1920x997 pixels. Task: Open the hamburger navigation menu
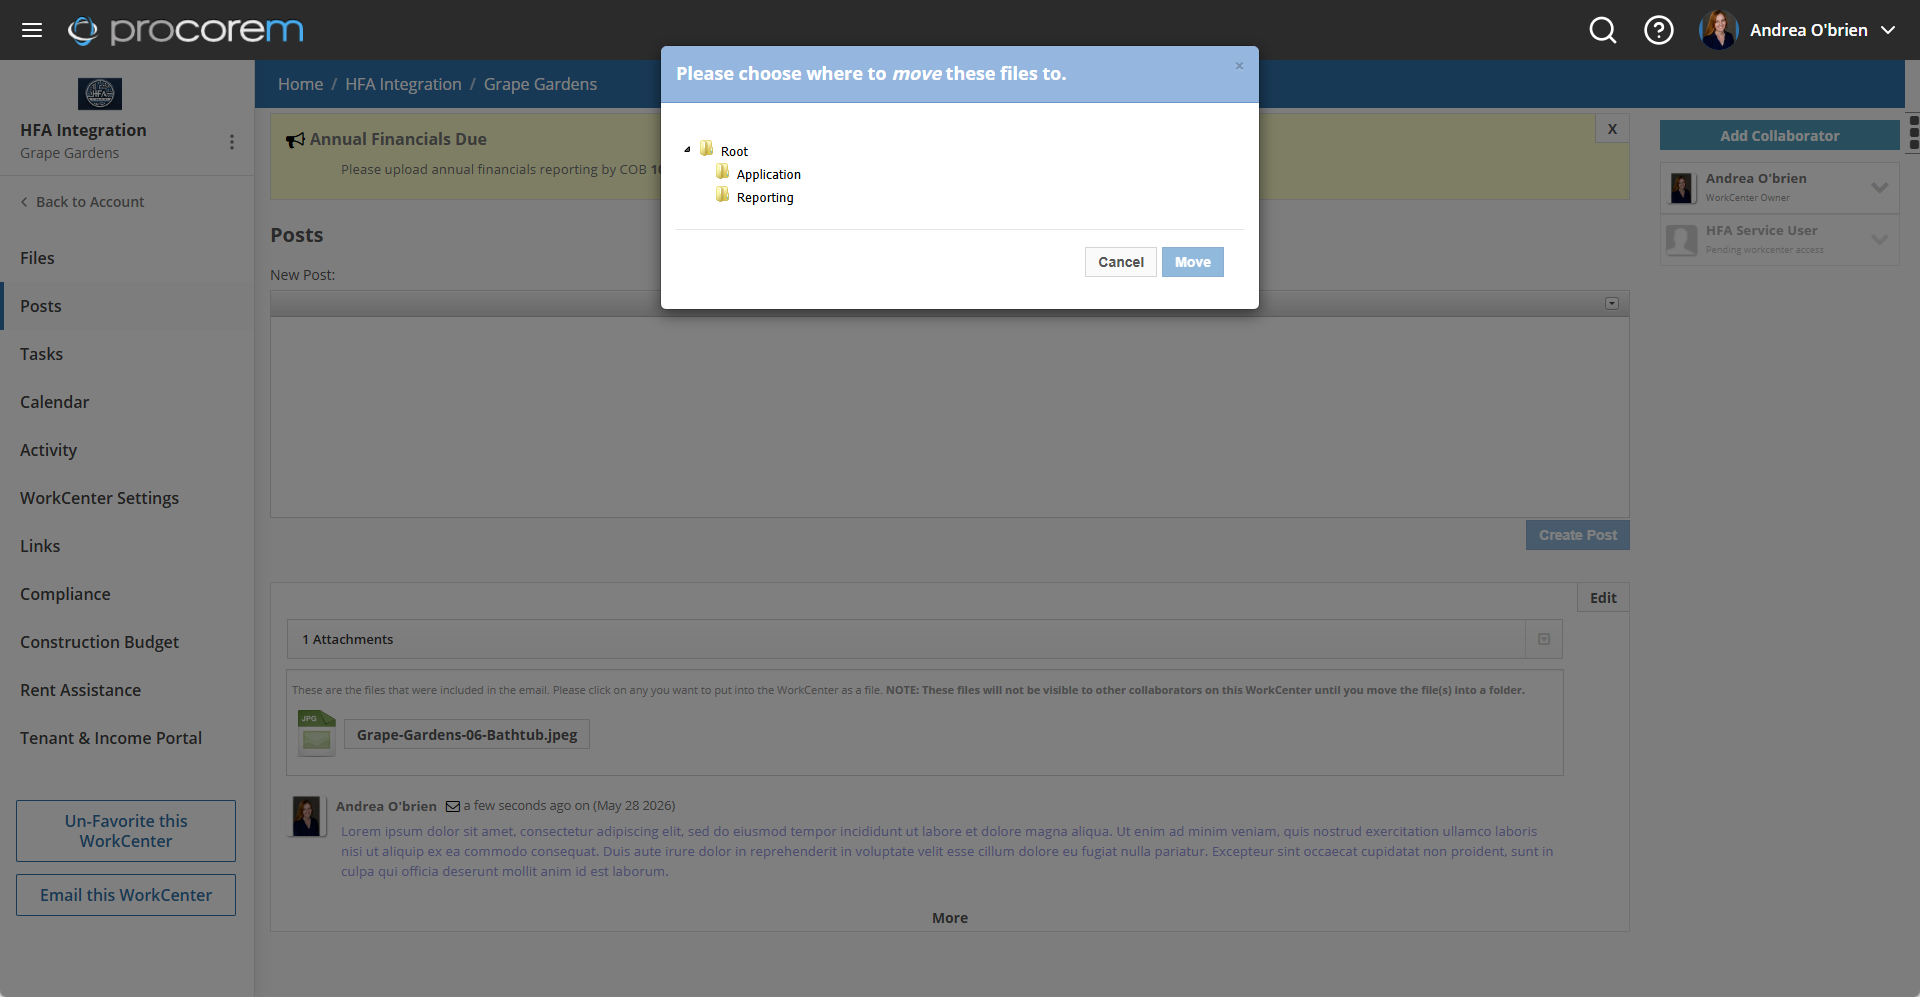pyautogui.click(x=32, y=30)
